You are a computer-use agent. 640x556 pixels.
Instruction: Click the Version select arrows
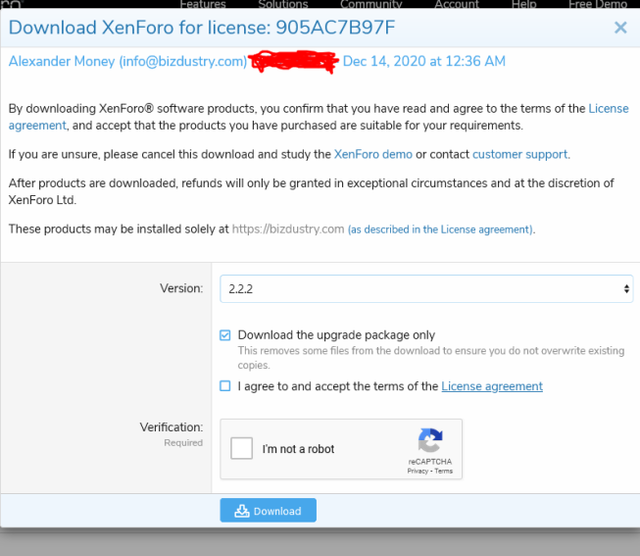click(626, 289)
